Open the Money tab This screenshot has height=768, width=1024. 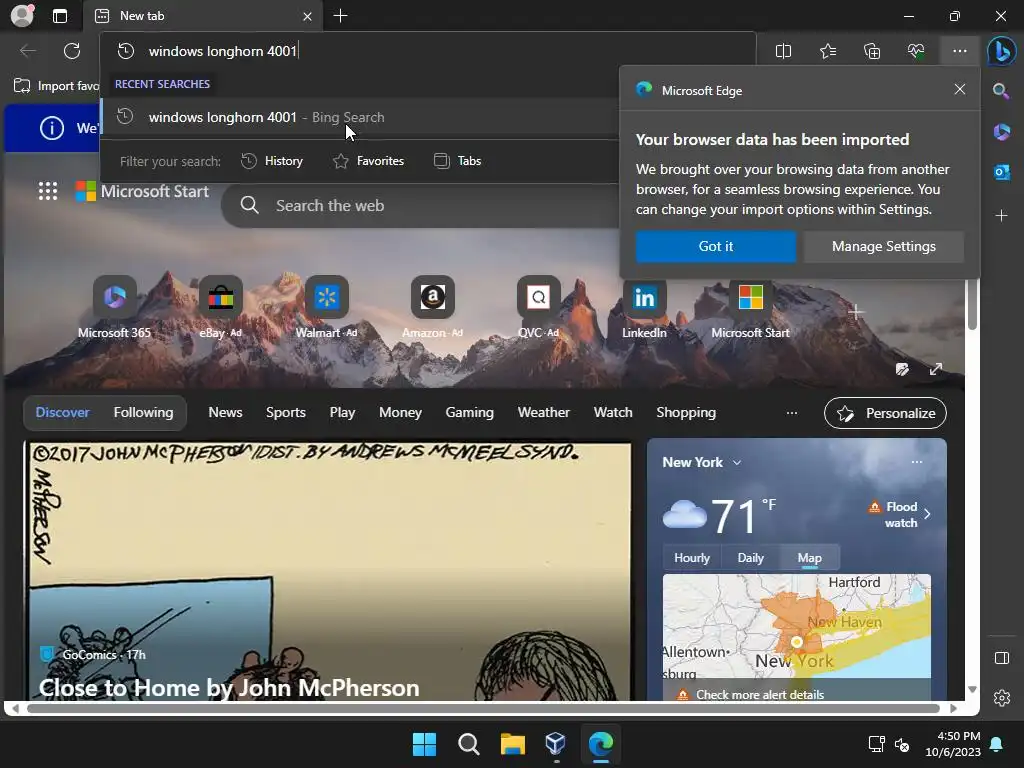400,413
